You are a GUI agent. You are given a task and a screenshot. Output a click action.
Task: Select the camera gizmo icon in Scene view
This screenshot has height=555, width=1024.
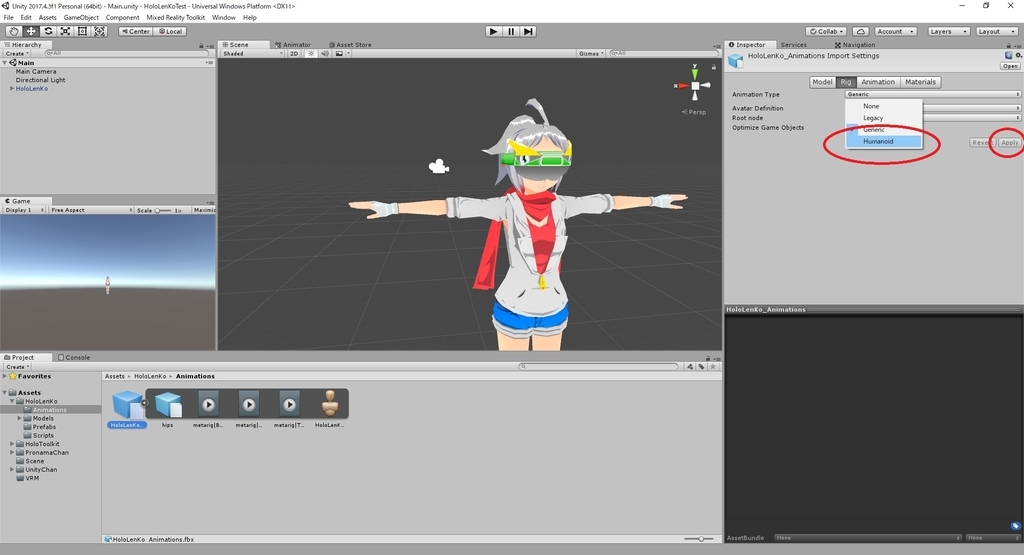(x=438, y=167)
